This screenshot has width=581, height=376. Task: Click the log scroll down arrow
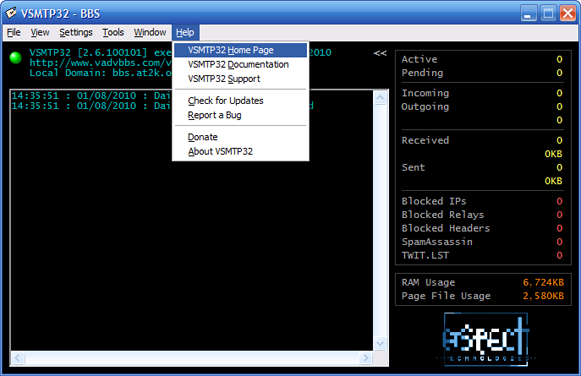click(x=381, y=343)
